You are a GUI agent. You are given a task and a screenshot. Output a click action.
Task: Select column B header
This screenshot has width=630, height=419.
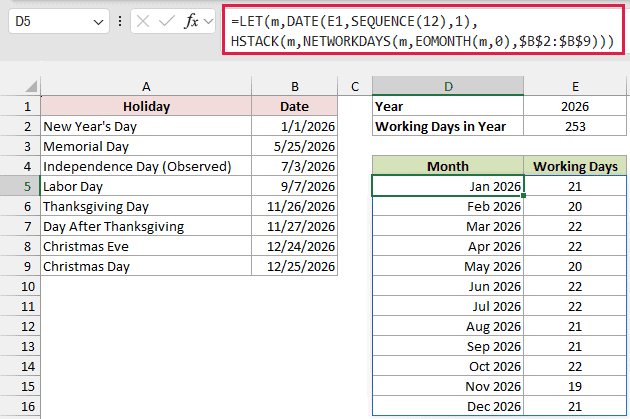[x=295, y=86]
